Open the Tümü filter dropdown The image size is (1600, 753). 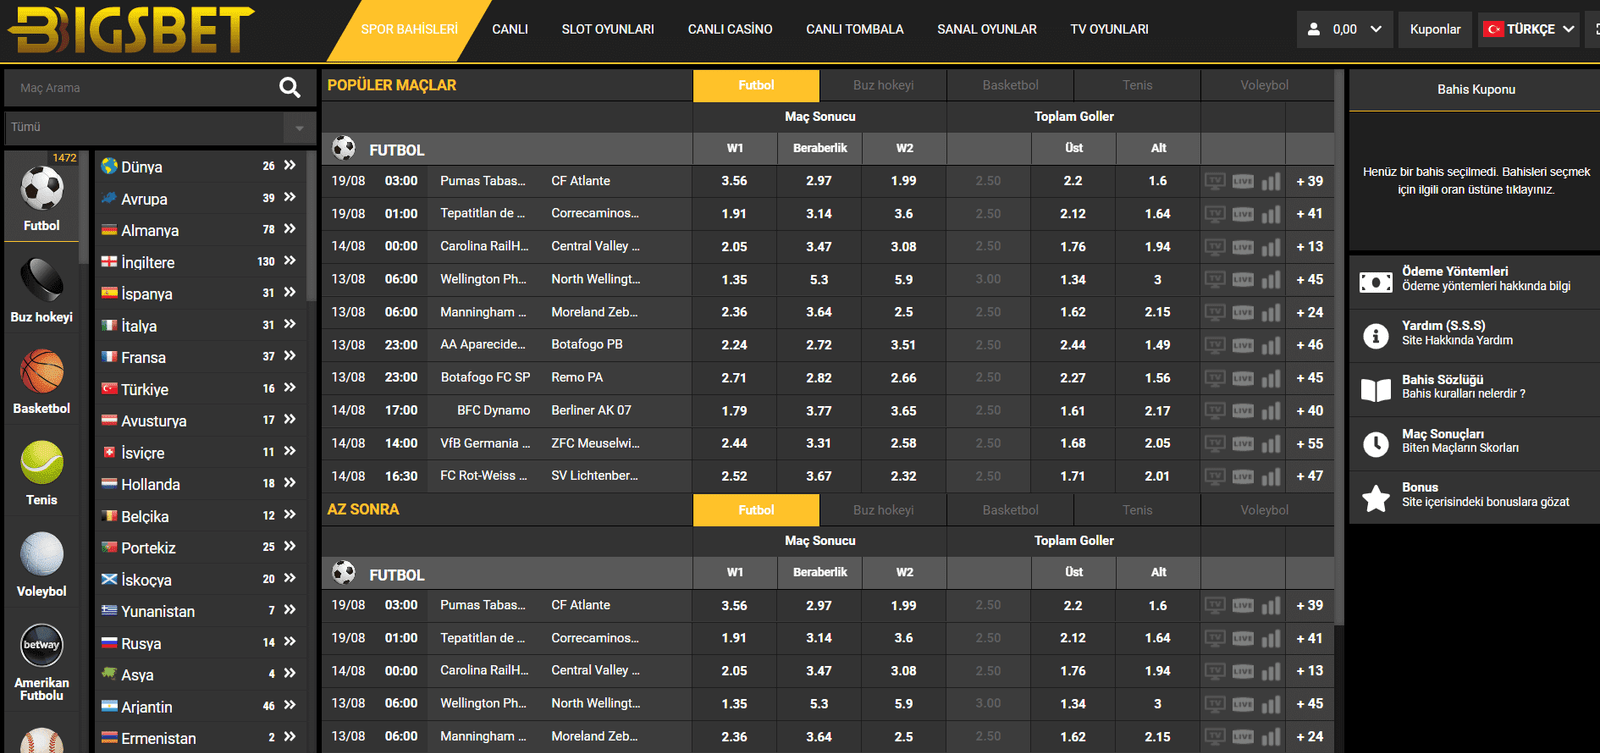click(x=160, y=128)
